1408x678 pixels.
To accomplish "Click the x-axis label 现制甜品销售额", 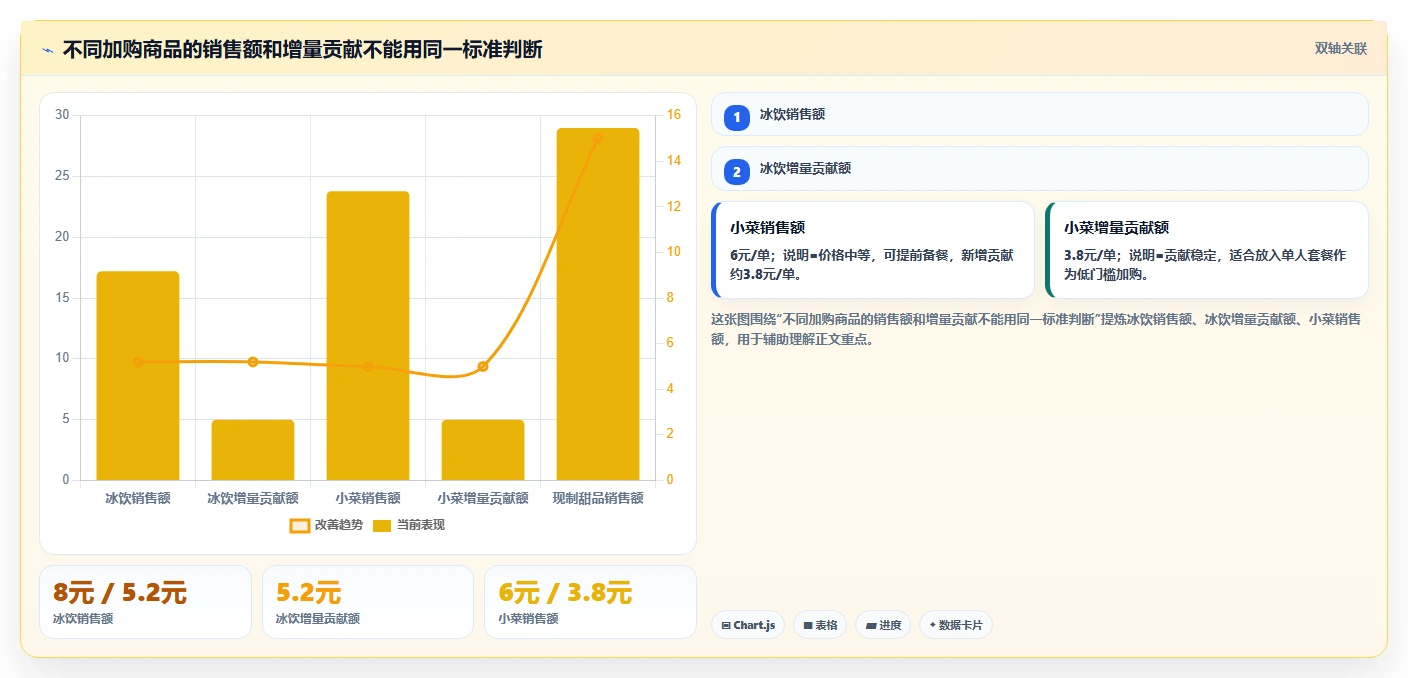I will point(598,498).
